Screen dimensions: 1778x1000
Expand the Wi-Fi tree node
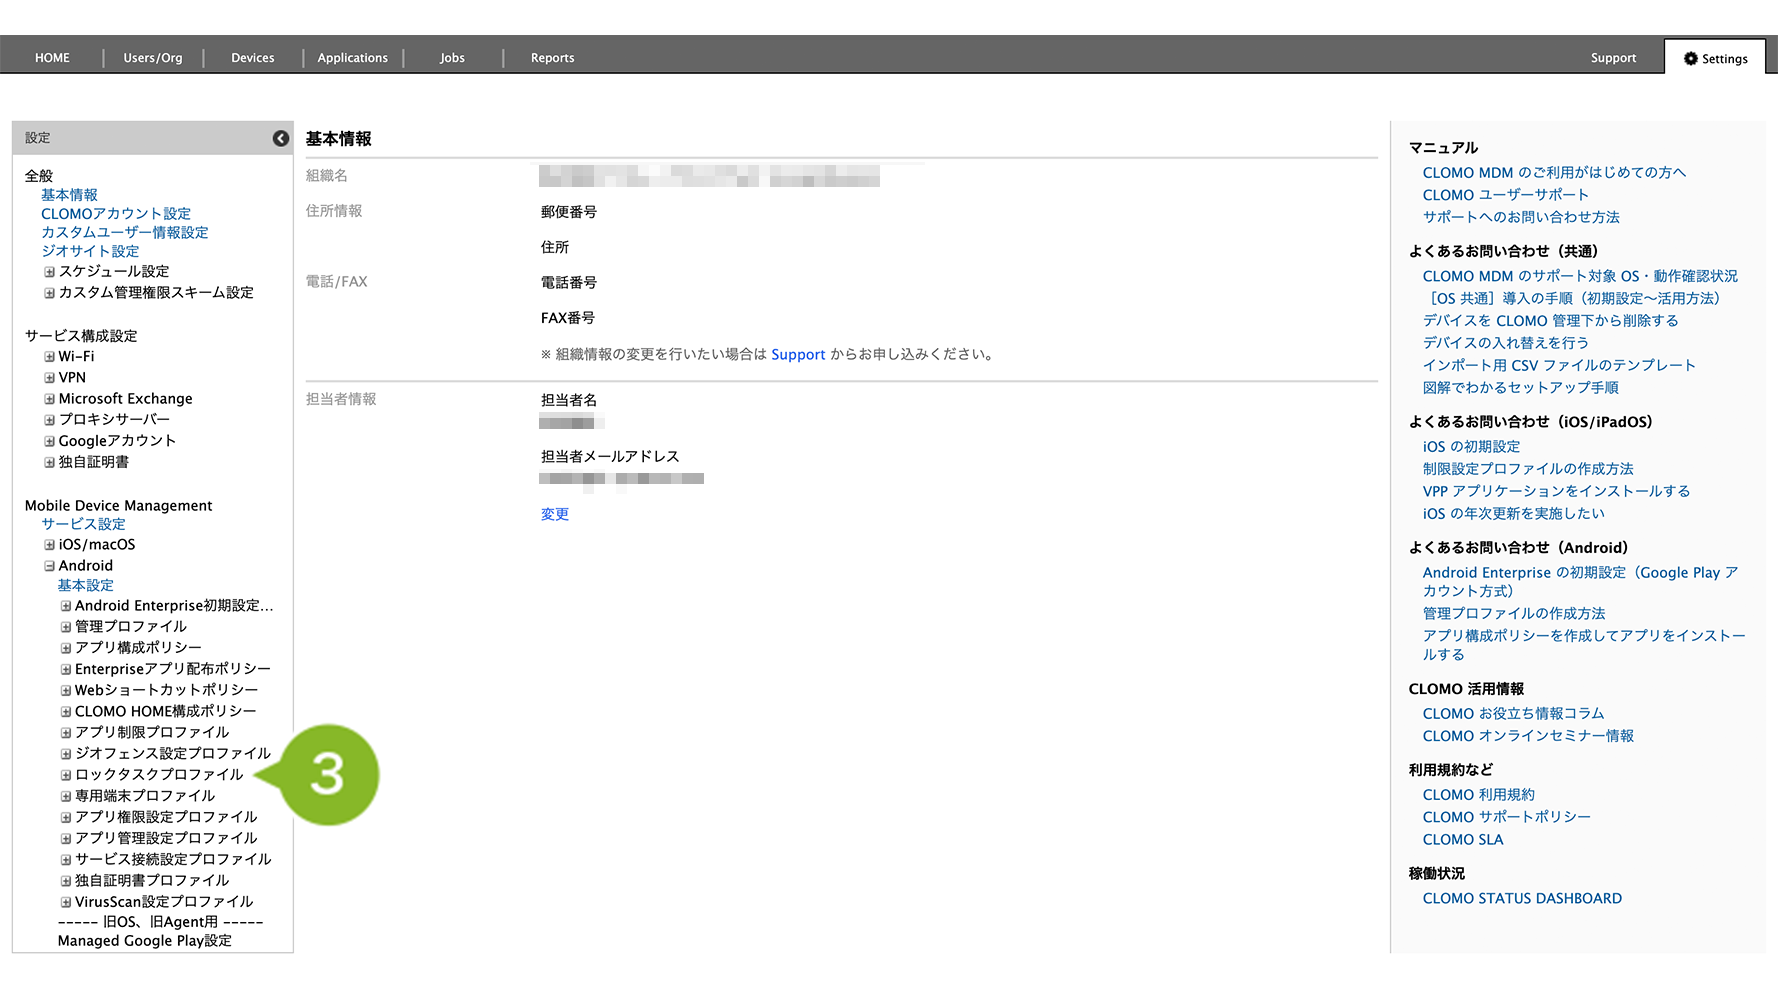49,357
